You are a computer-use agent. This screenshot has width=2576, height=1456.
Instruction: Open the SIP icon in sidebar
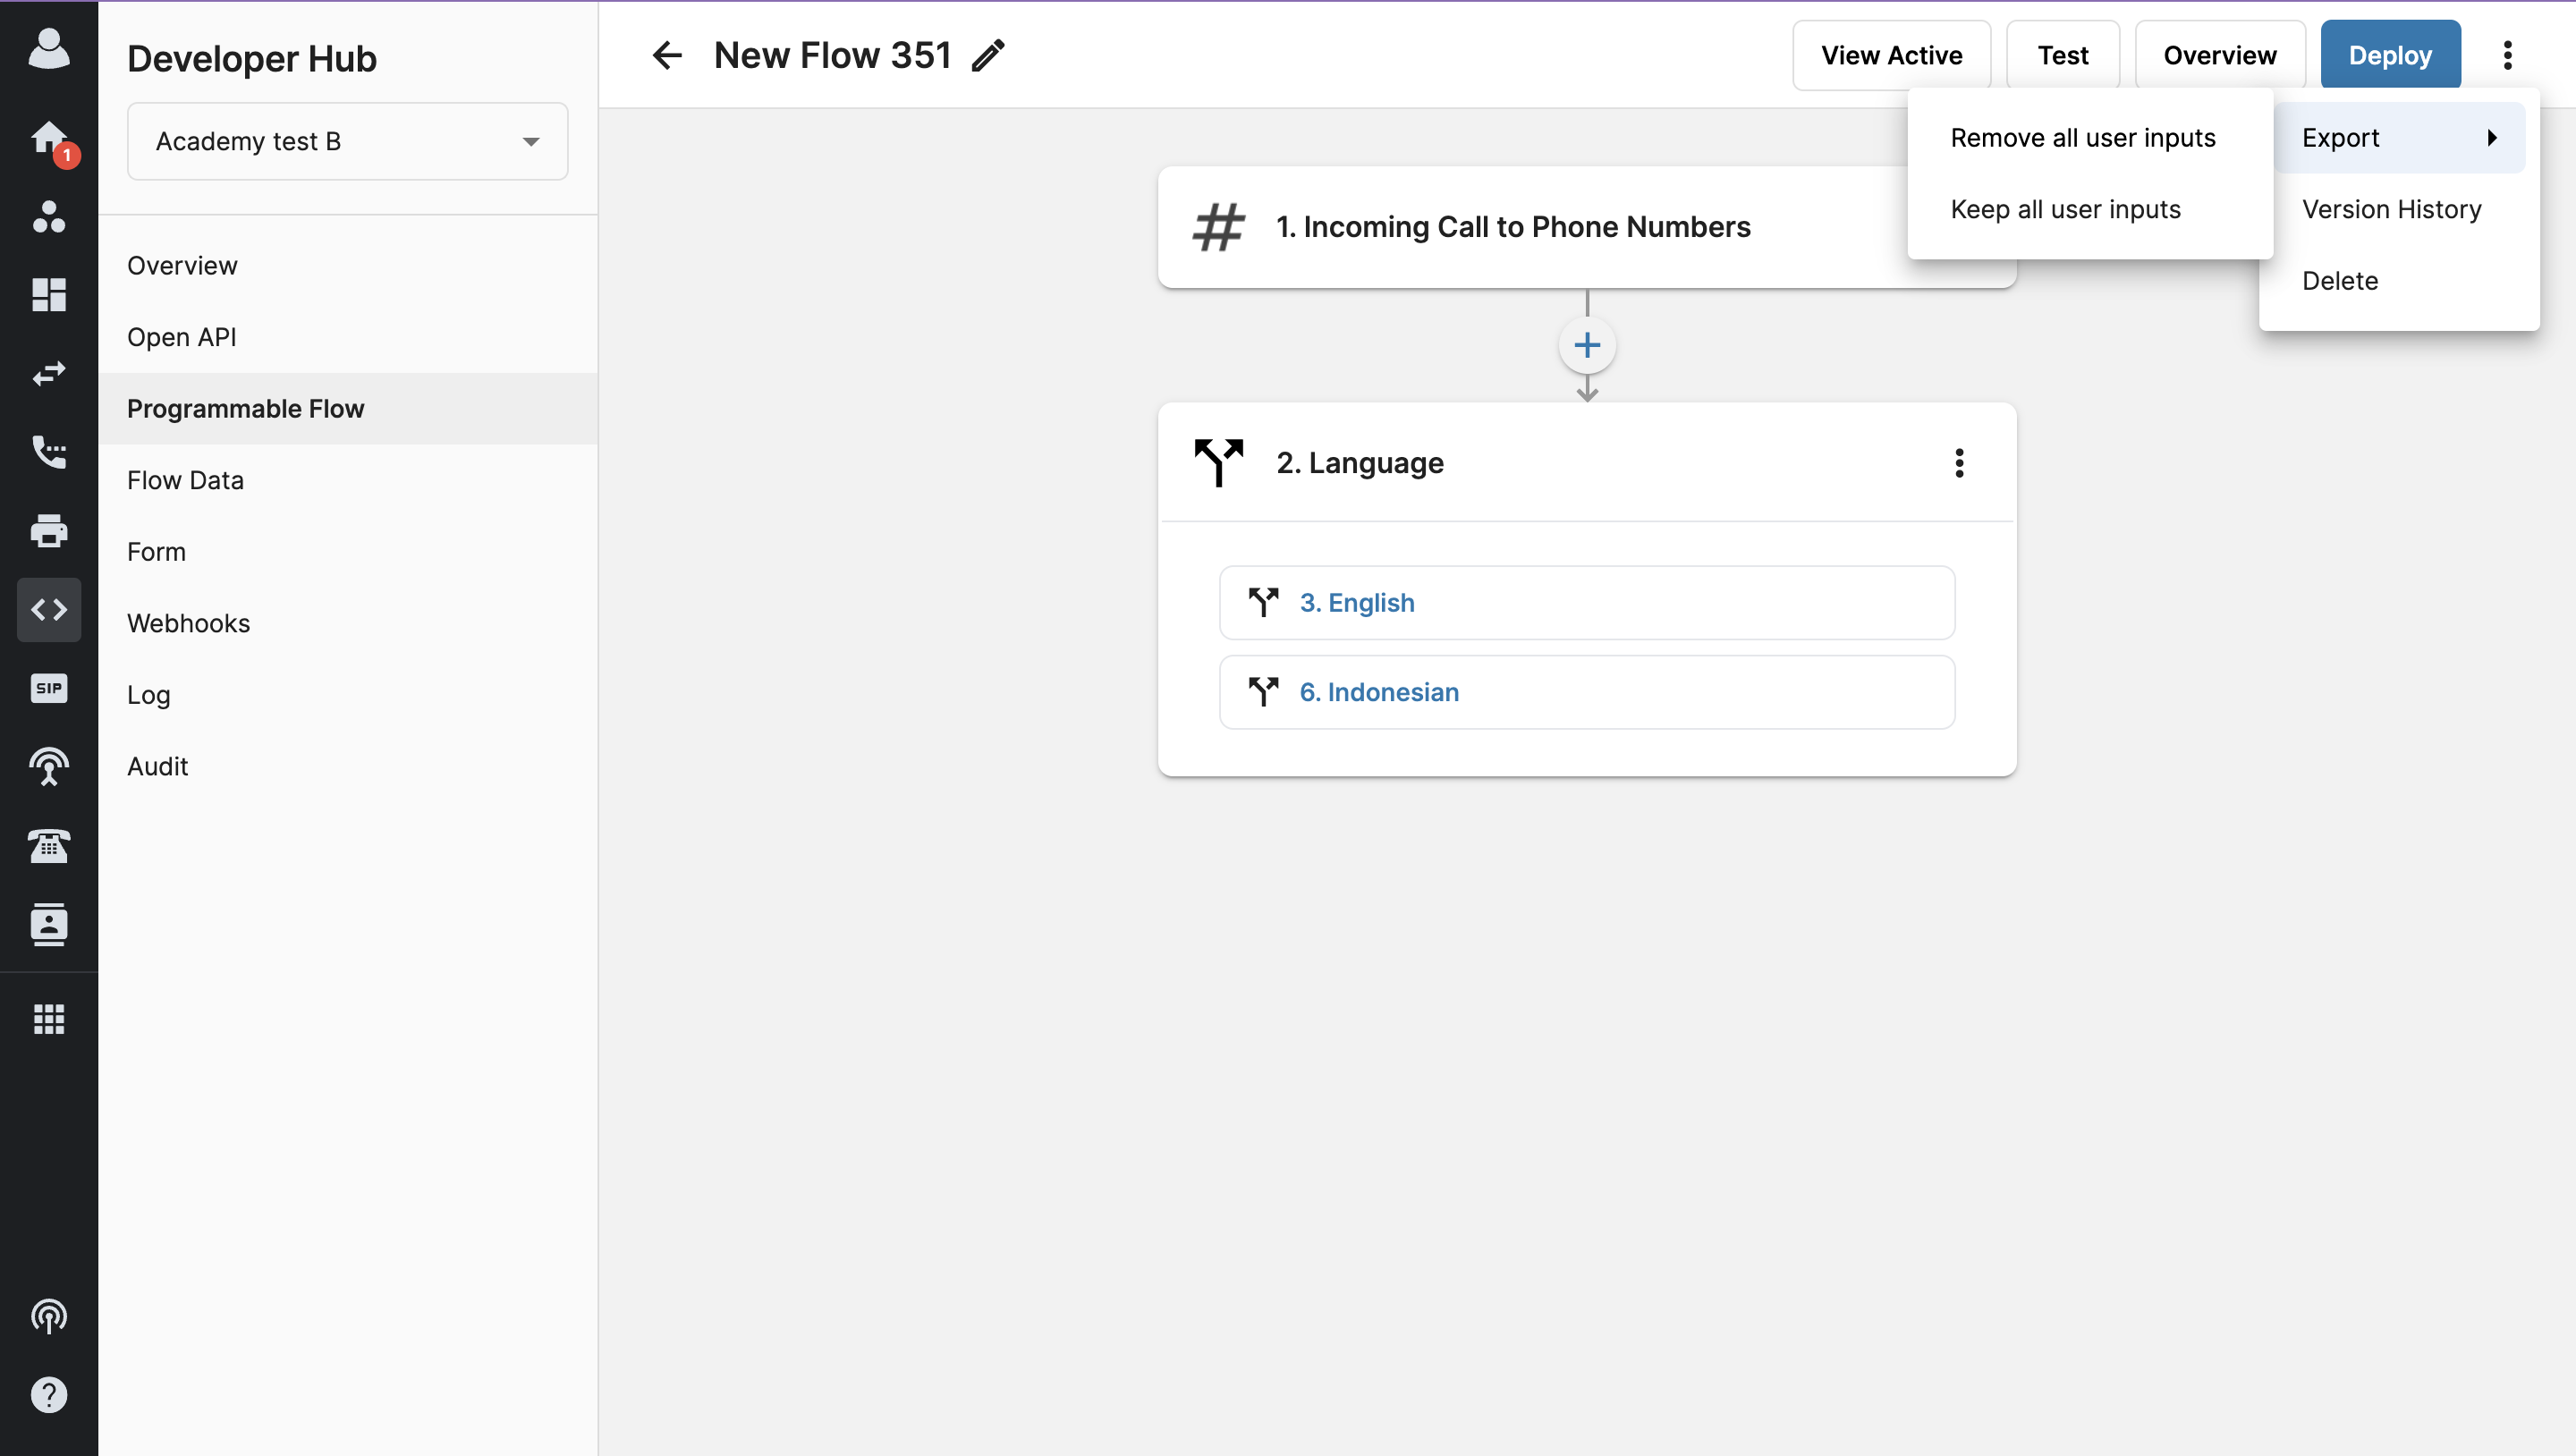pos(48,688)
